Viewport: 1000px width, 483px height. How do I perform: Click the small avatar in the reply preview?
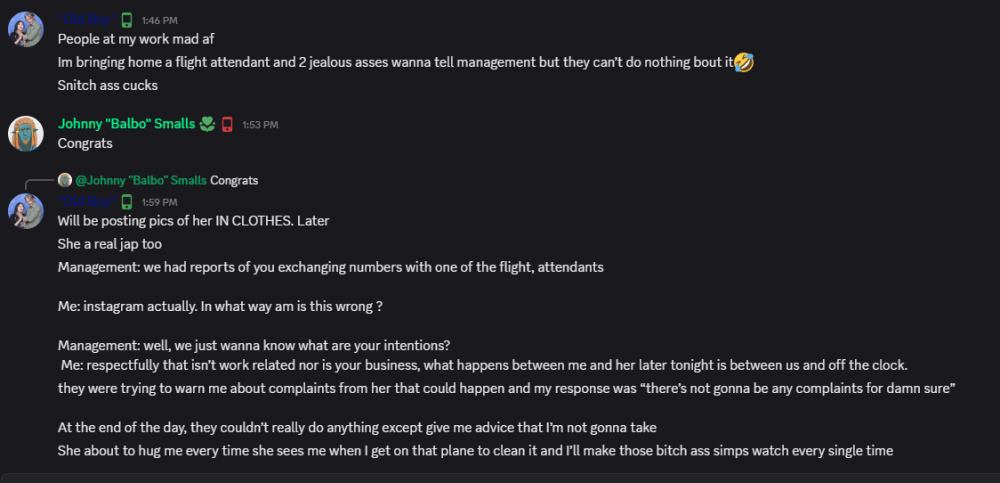pyautogui.click(x=65, y=180)
